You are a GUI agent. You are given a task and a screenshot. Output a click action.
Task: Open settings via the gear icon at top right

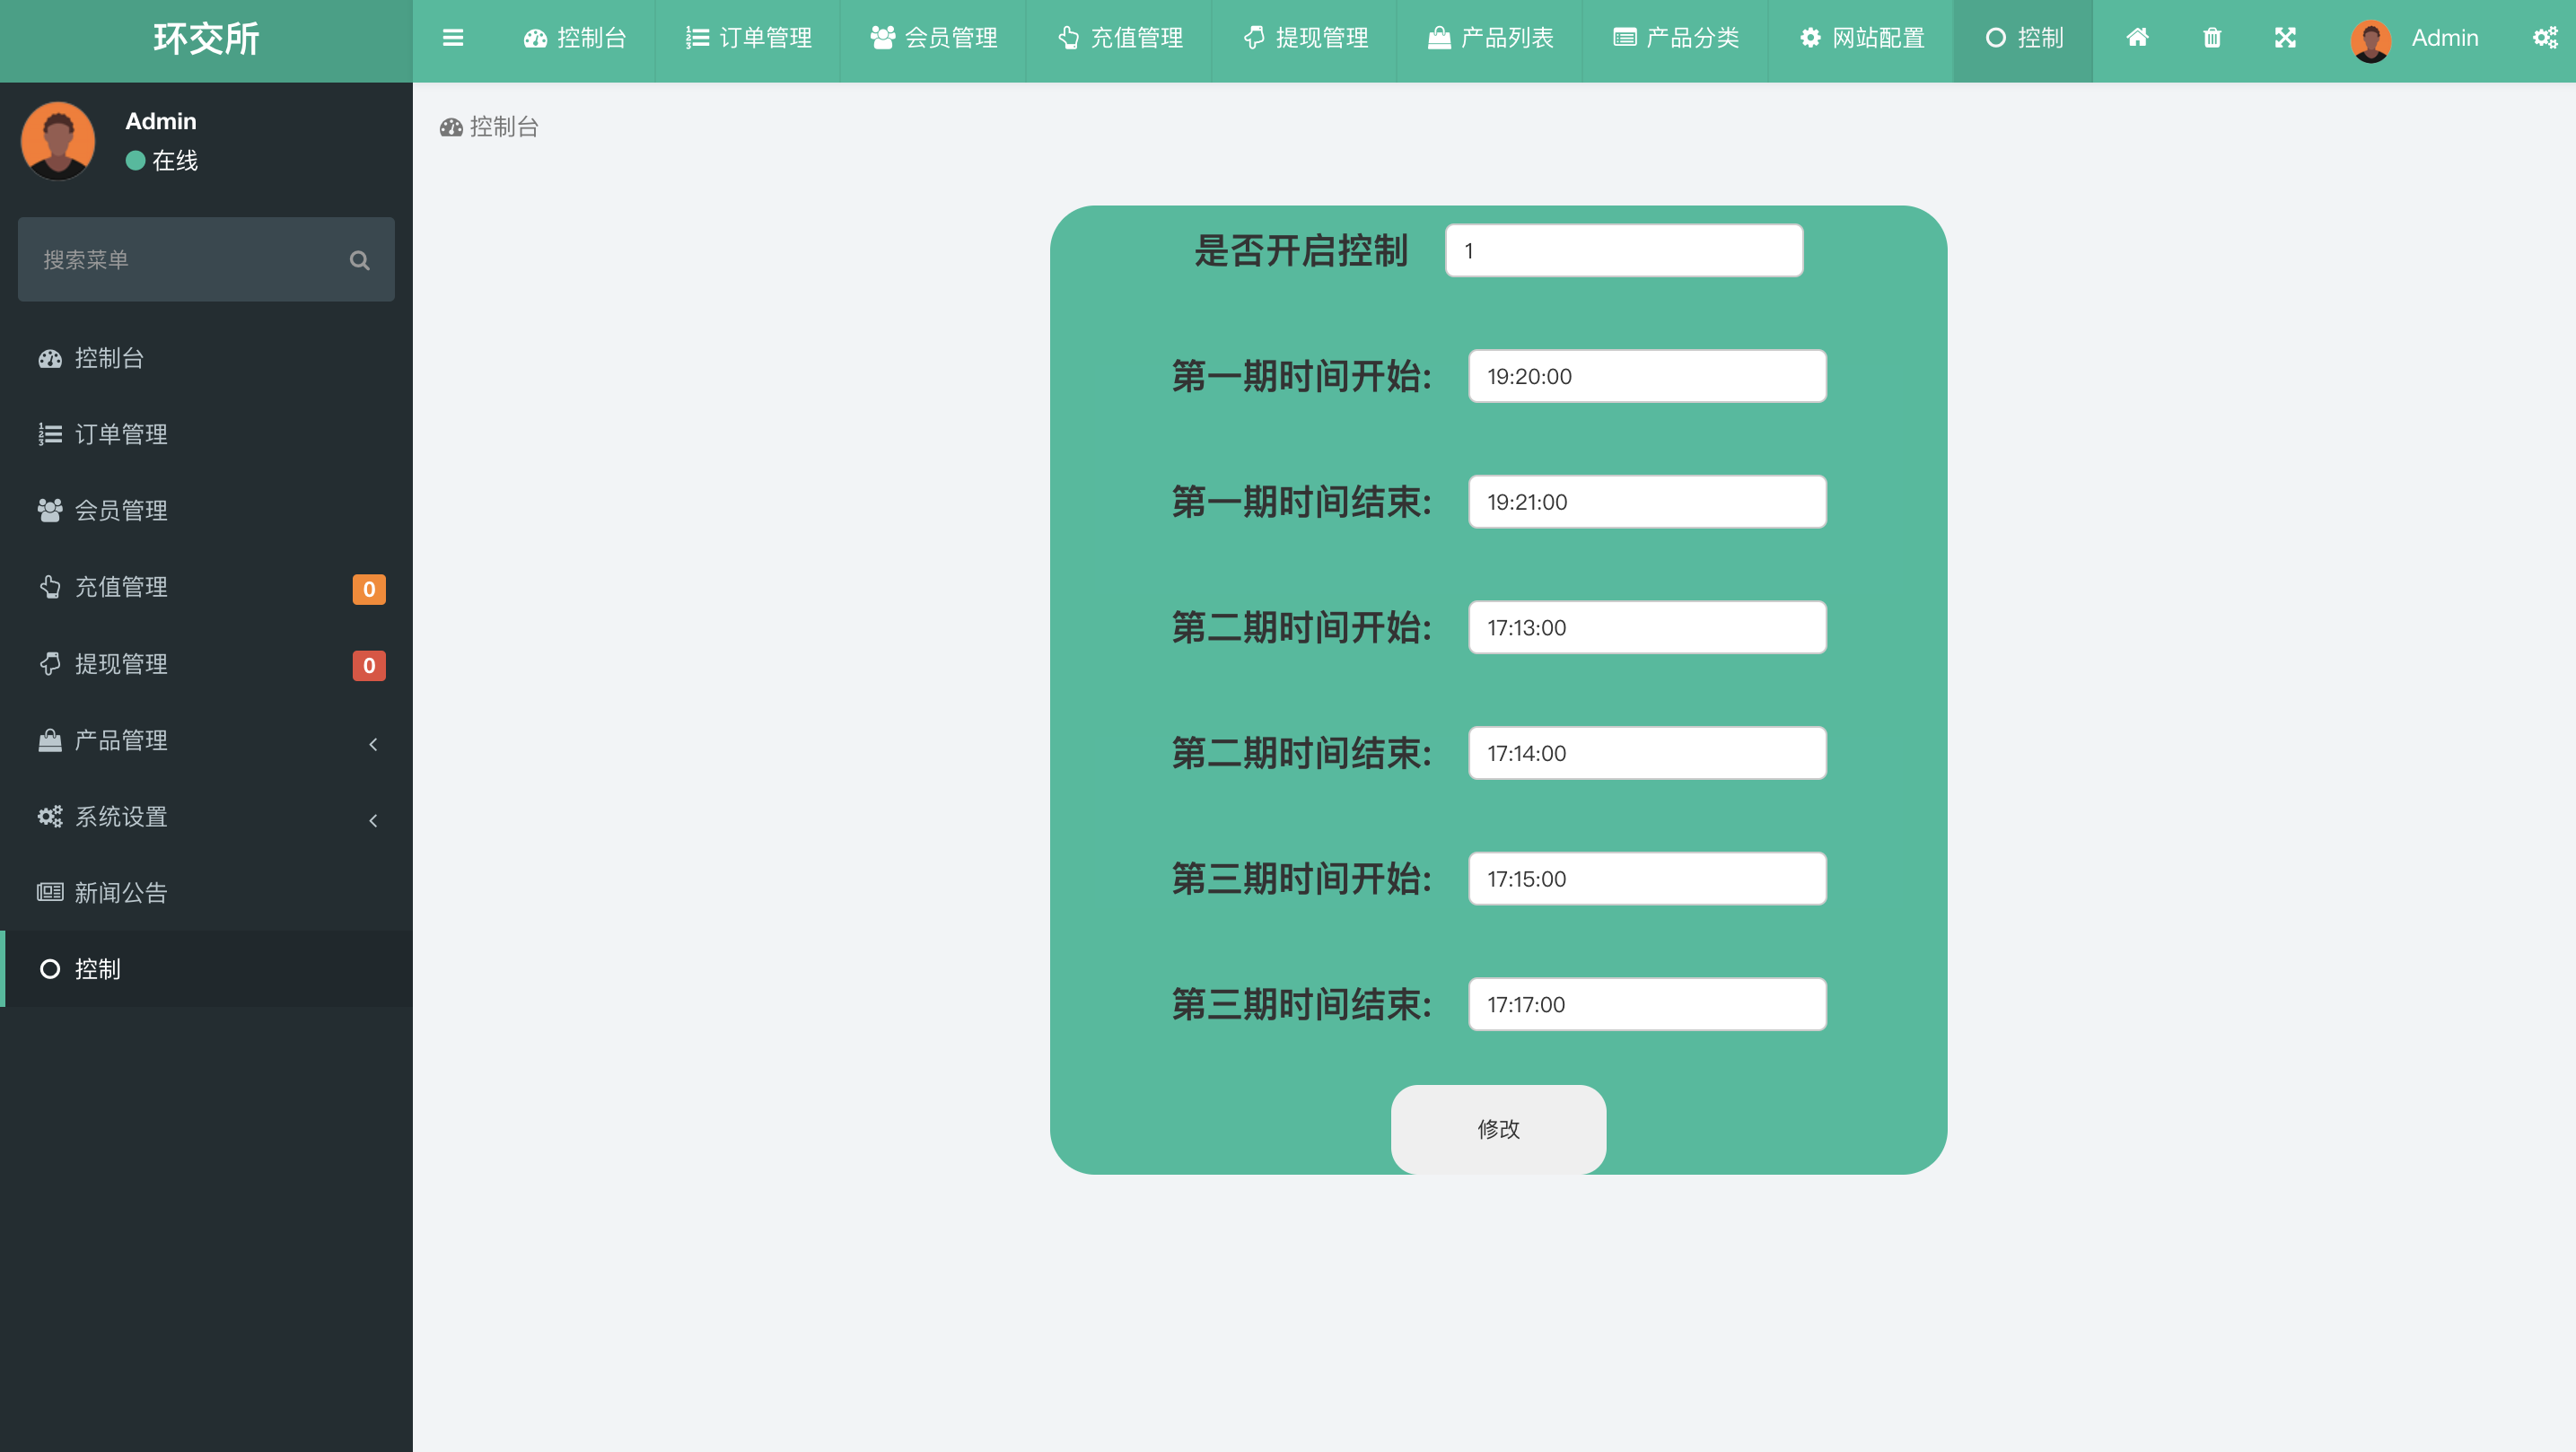[x=2546, y=38]
